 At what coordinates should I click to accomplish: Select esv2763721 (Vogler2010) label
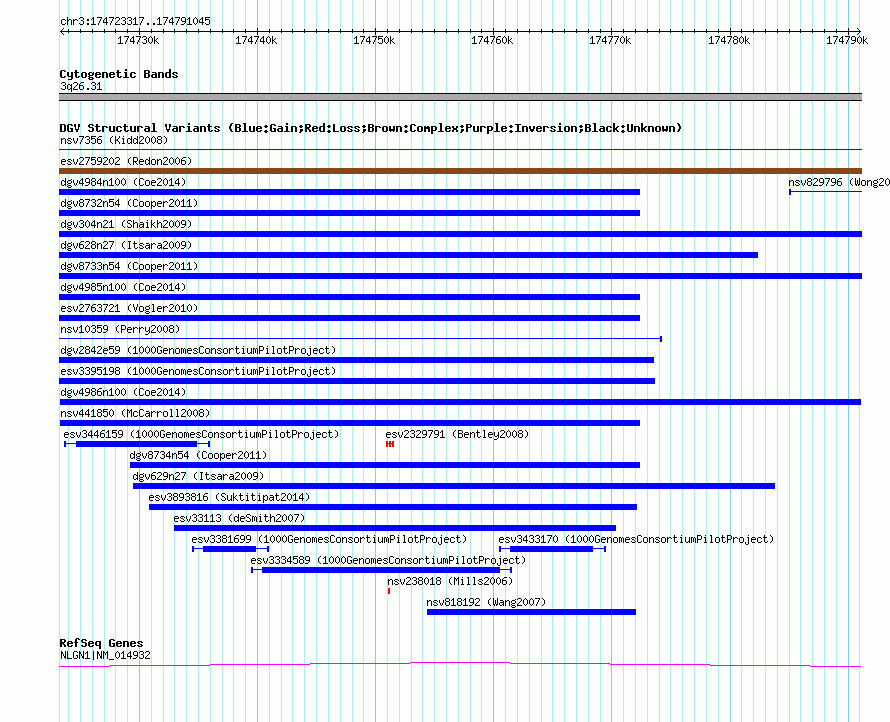click(129, 308)
